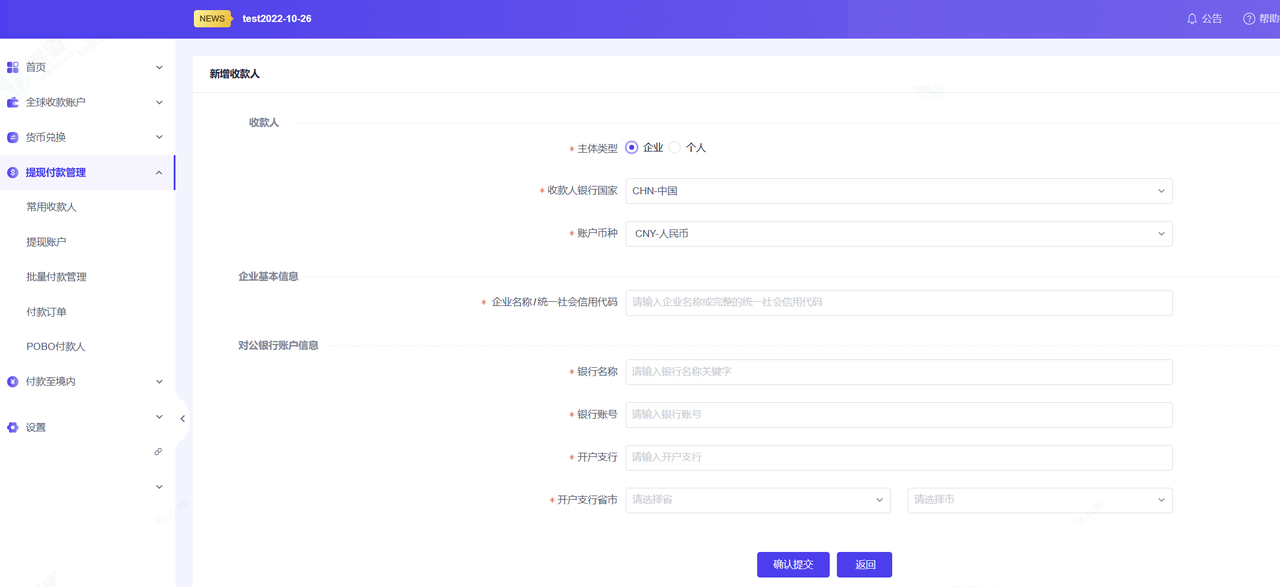Screen dimensions: 1280x587
Task: Open the 请选择省 province dropdown
Action: (x=757, y=500)
